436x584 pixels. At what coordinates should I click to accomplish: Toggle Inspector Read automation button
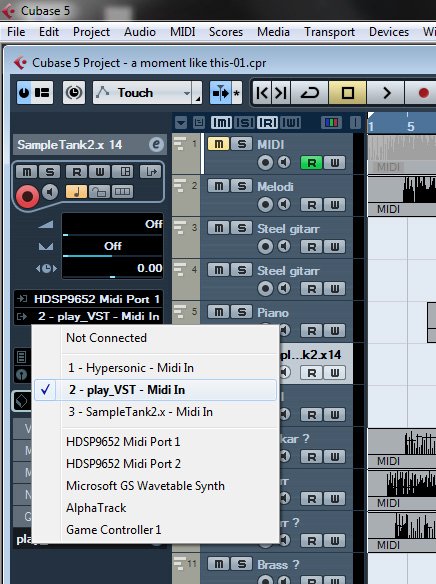[77, 172]
